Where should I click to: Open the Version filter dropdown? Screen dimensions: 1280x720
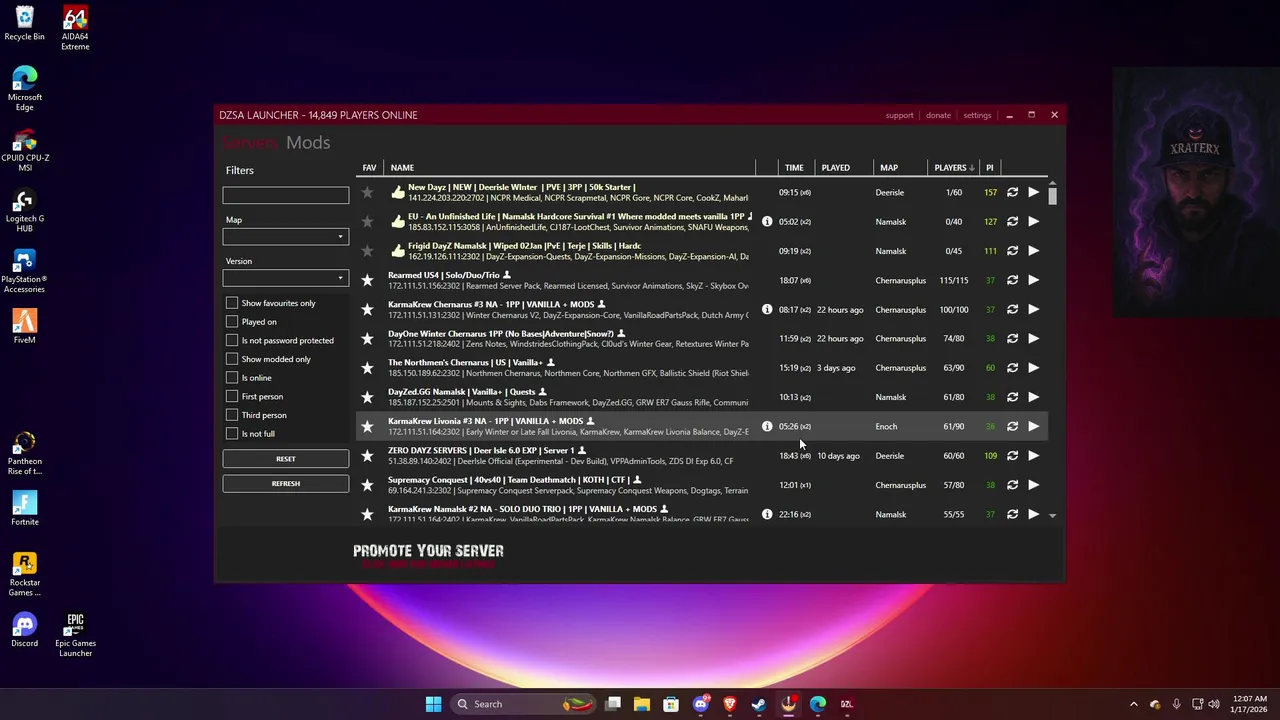[x=285, y=278]
